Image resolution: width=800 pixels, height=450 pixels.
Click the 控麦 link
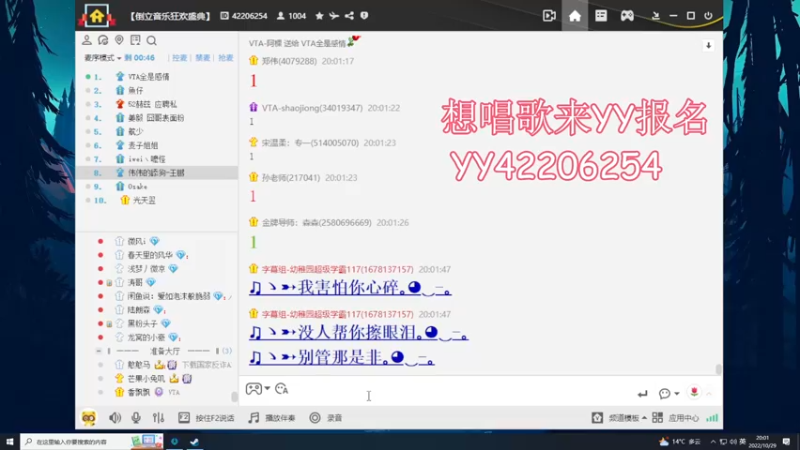tap(179, 58)
